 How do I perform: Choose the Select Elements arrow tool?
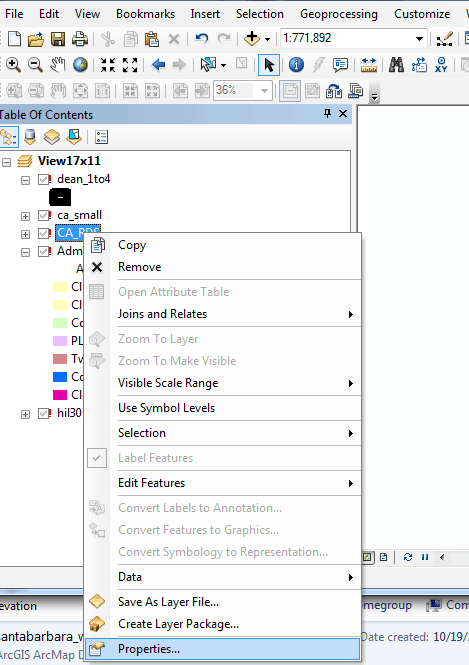point(269,65)
